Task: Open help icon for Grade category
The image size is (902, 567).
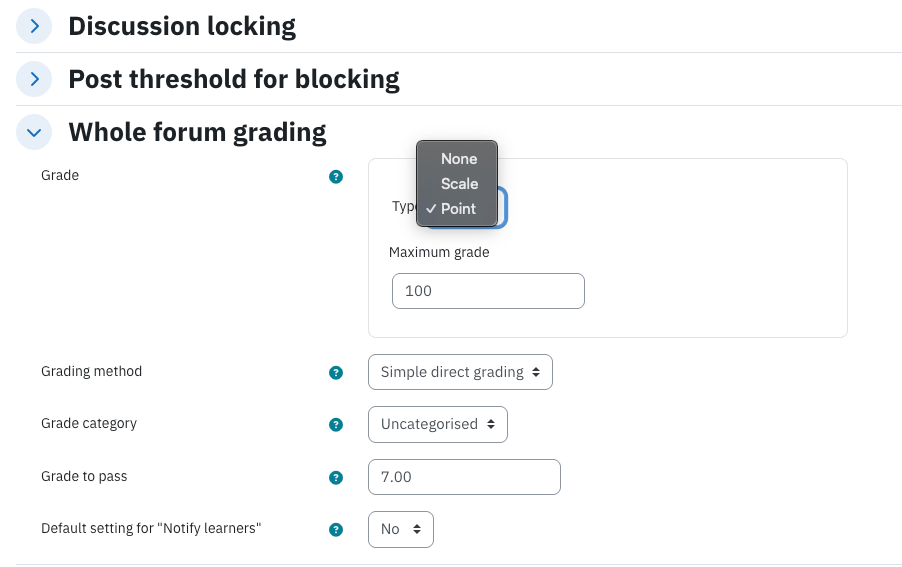Action: pos(336,424)
